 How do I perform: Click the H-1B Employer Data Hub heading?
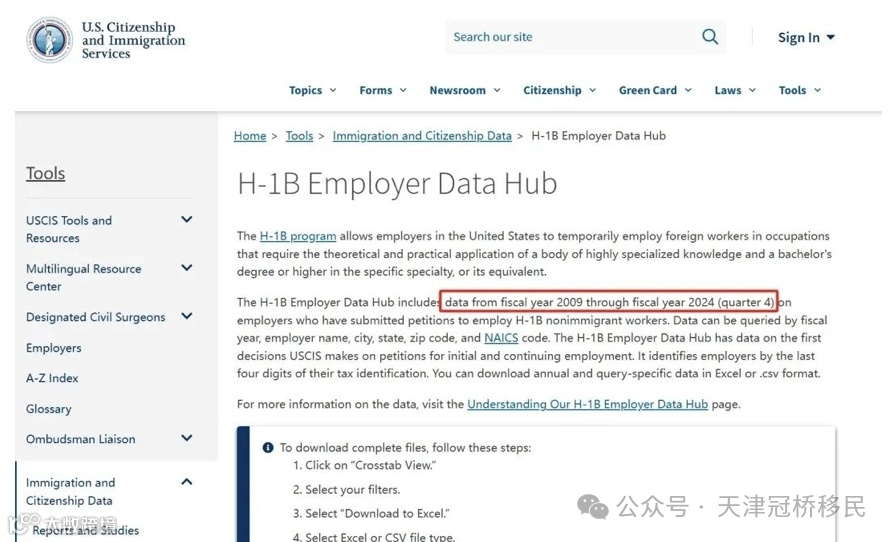pos(397,184)
